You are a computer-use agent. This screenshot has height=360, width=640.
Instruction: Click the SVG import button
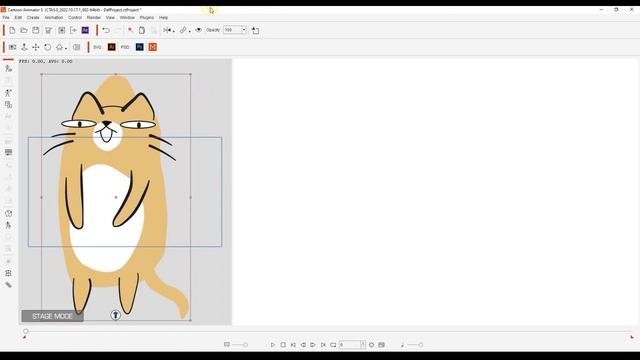(x=97, y=47)
